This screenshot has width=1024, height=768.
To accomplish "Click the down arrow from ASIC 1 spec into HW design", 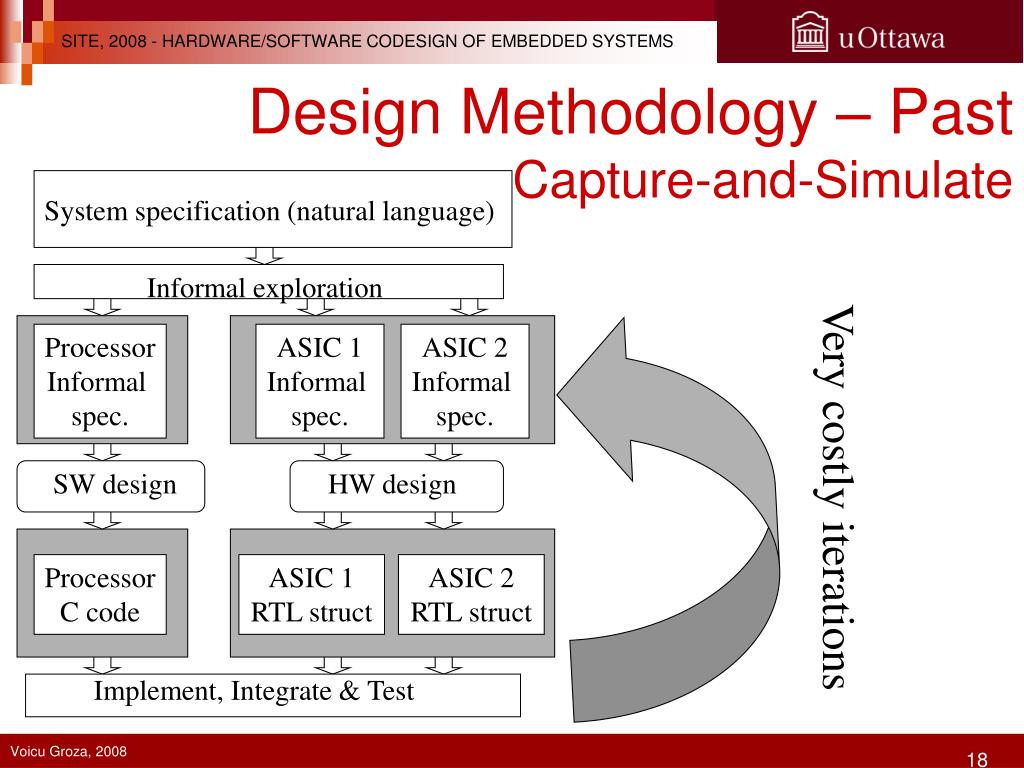I will click(x=332, y=452).
